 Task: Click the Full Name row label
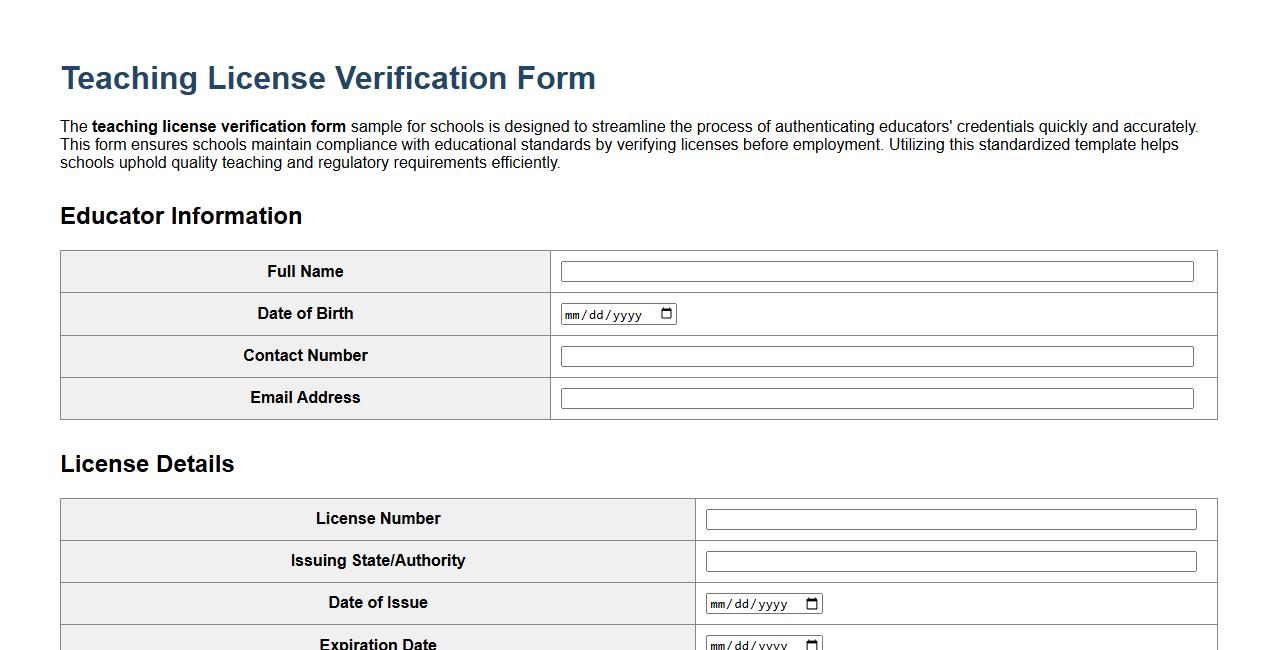click(305, 271)
